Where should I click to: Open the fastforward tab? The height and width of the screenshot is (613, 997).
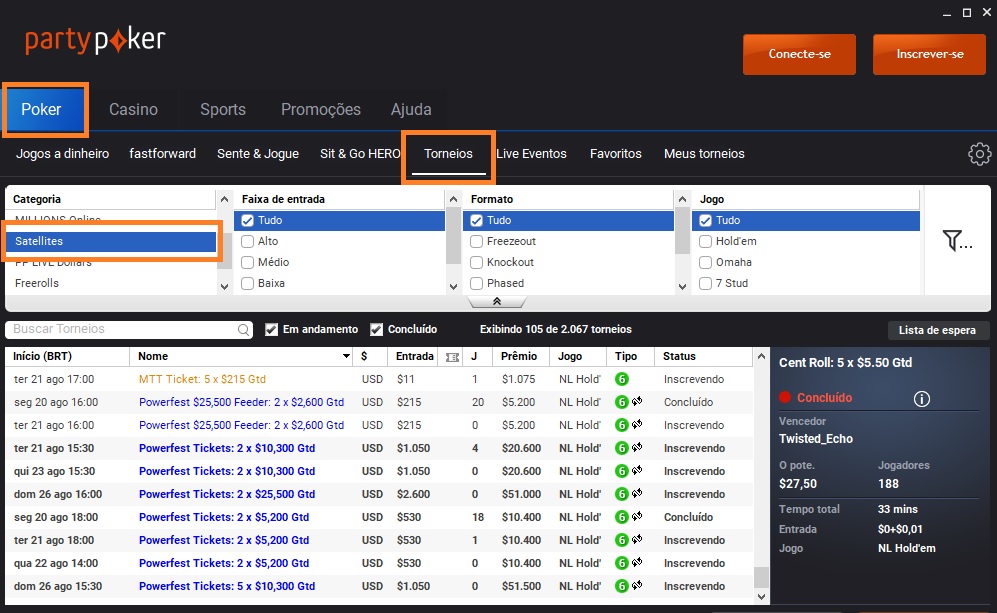162,154
